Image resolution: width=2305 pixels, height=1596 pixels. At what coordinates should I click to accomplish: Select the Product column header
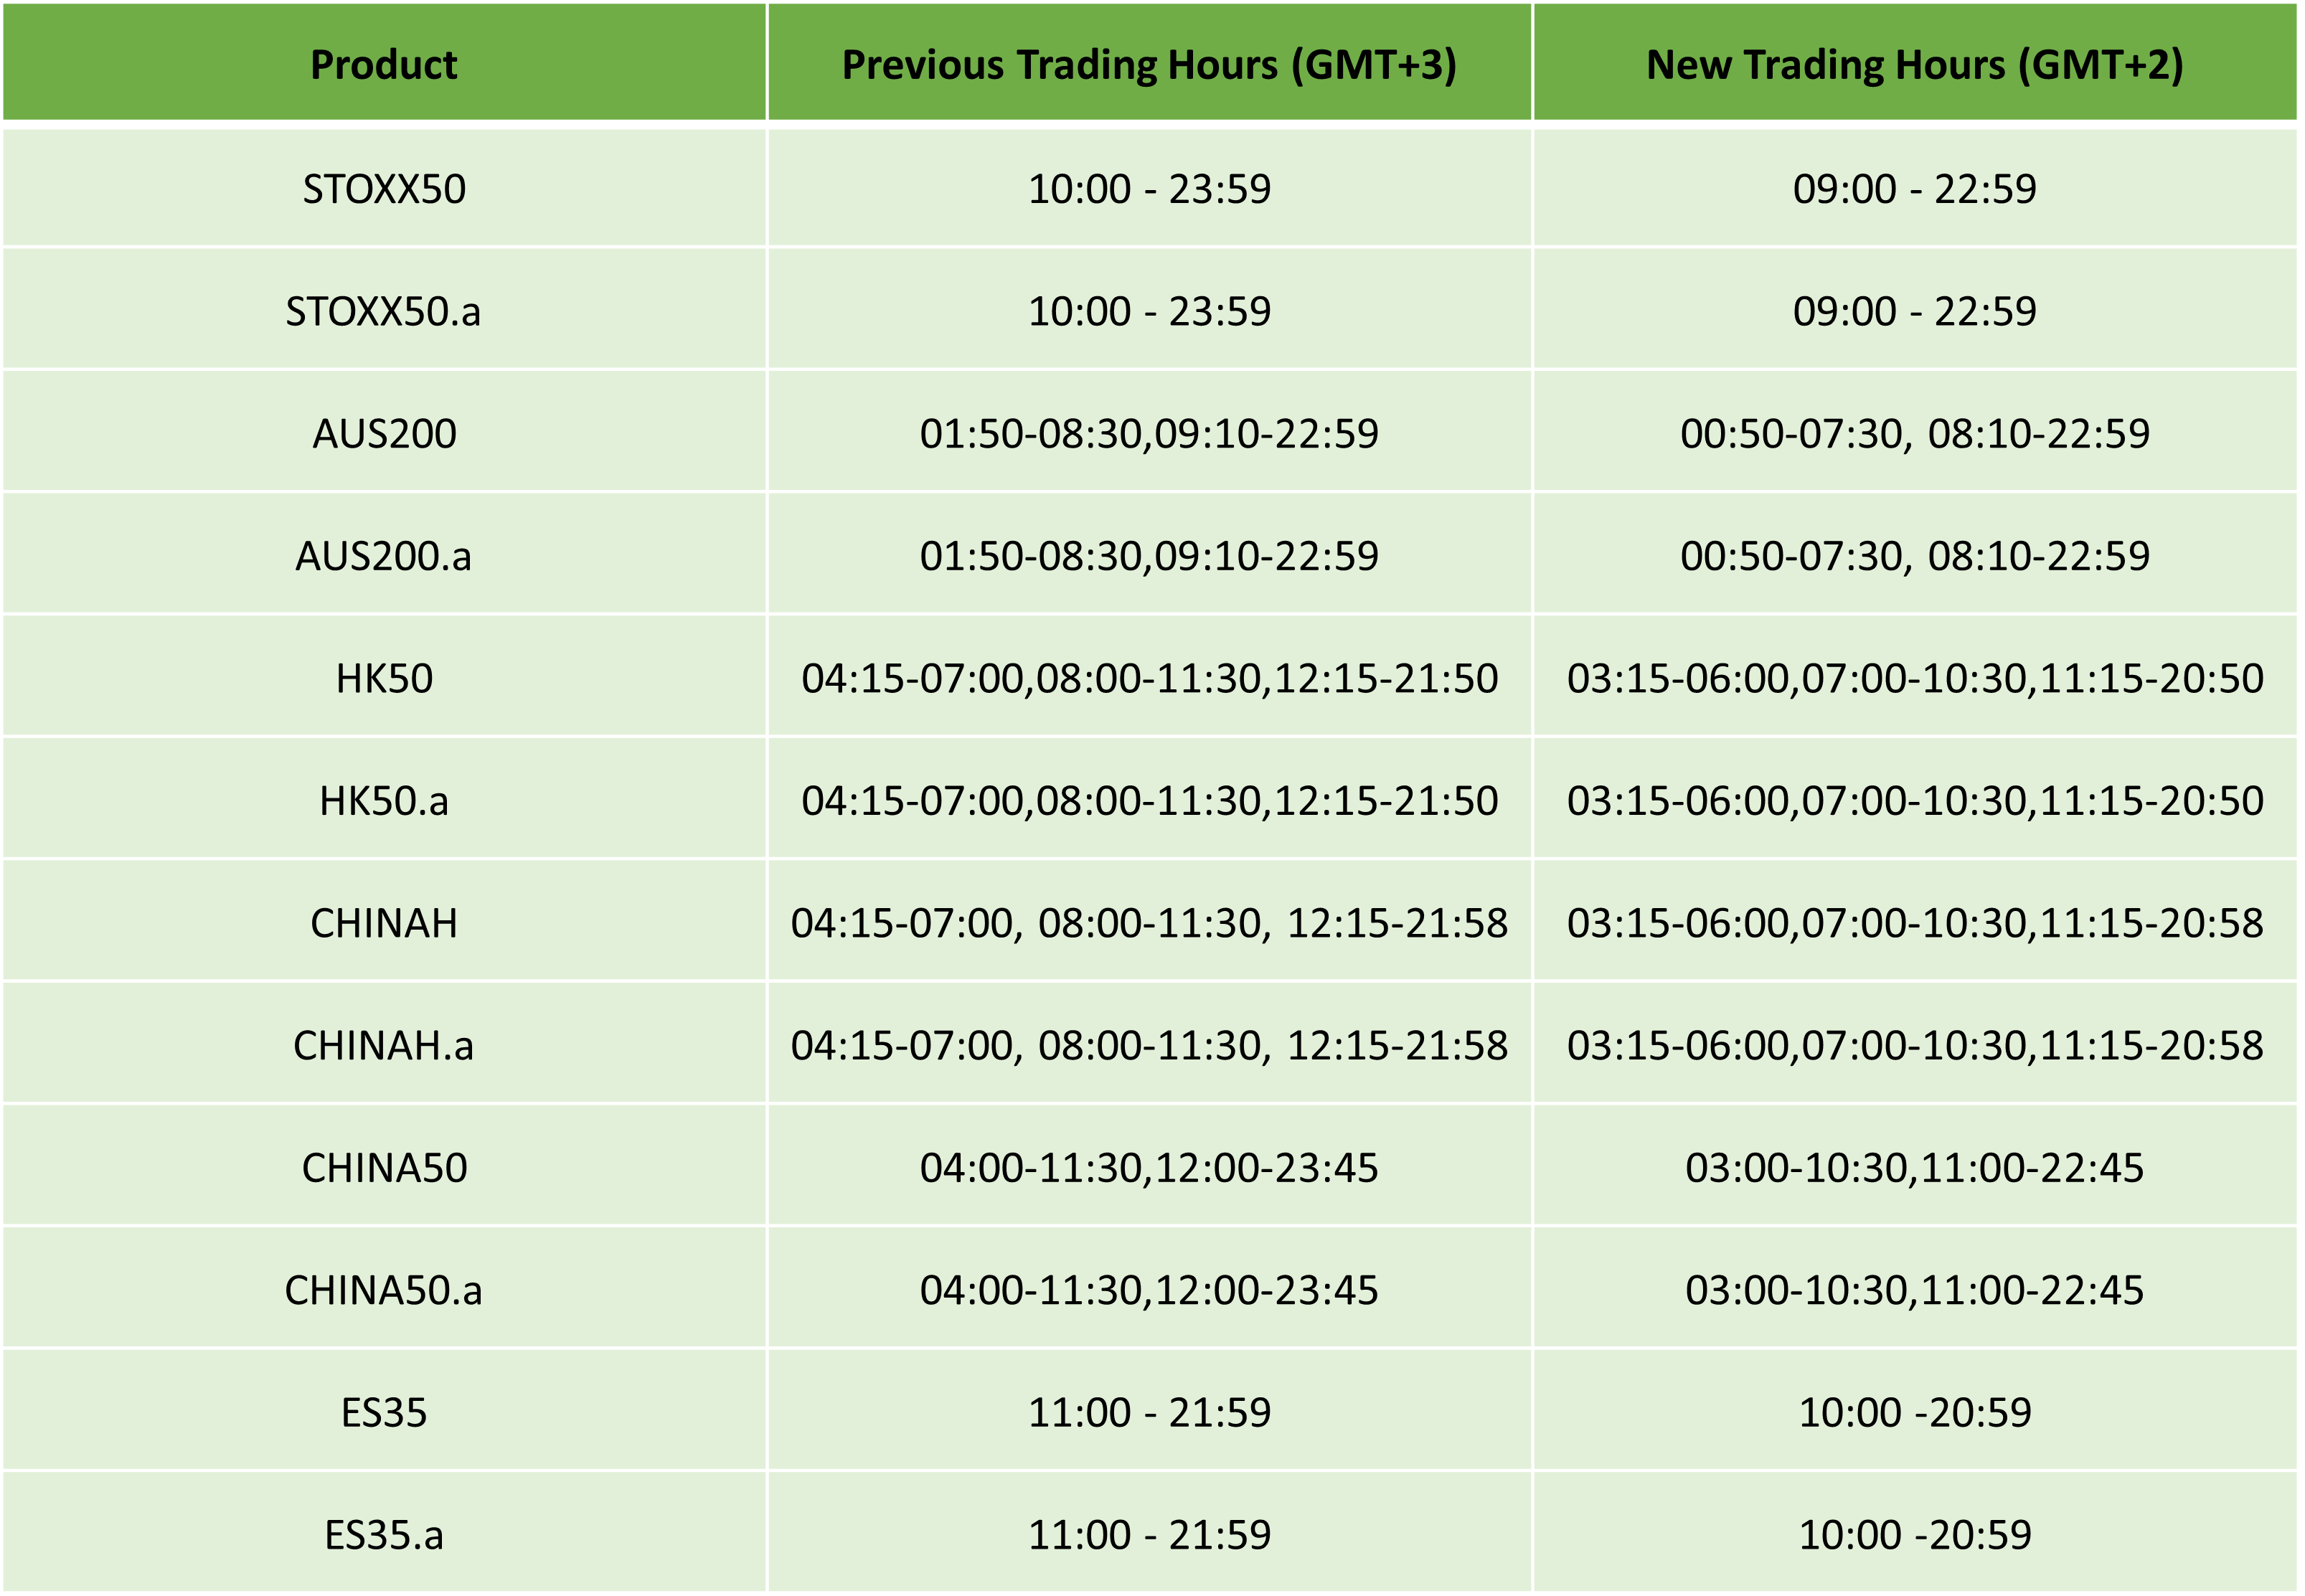(x=384, y=64)
